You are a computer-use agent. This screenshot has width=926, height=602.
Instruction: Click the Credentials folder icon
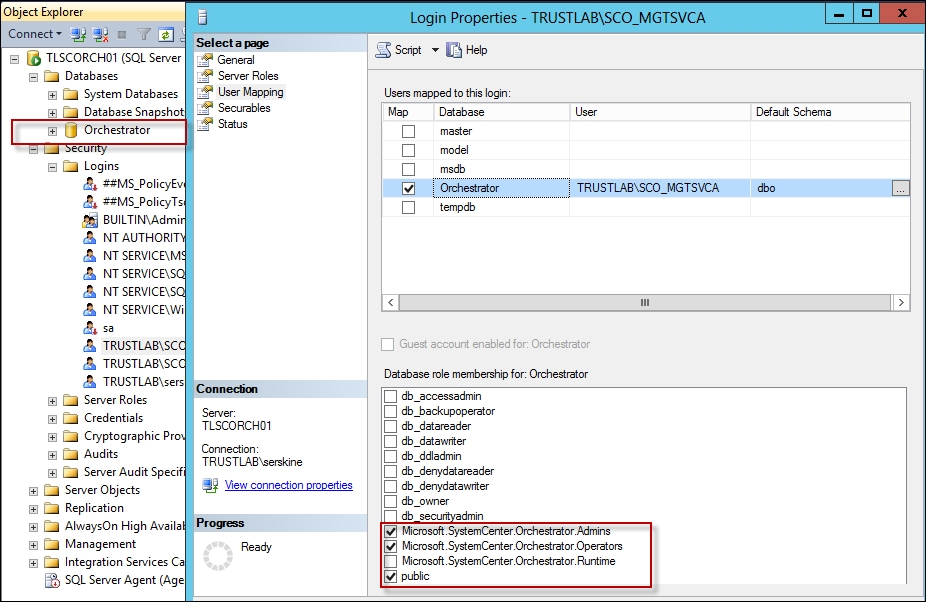point(71,418)
